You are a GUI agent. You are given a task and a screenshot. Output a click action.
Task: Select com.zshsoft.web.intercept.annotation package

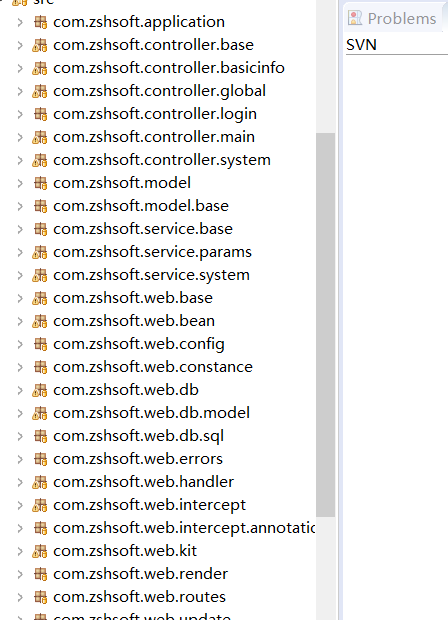[x=184, y=528]
